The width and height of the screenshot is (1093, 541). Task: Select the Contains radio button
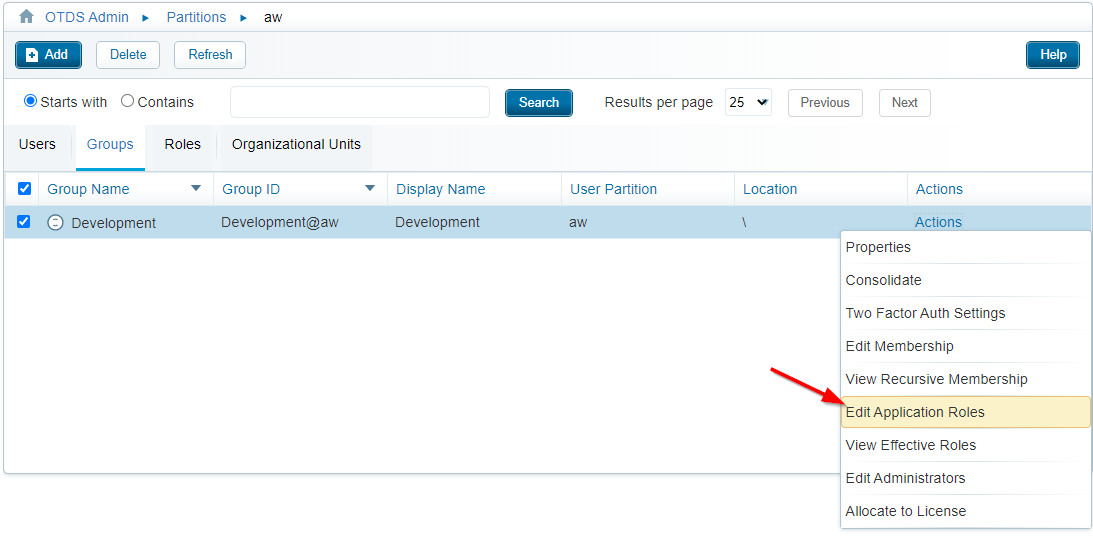(x=127, y=101)
